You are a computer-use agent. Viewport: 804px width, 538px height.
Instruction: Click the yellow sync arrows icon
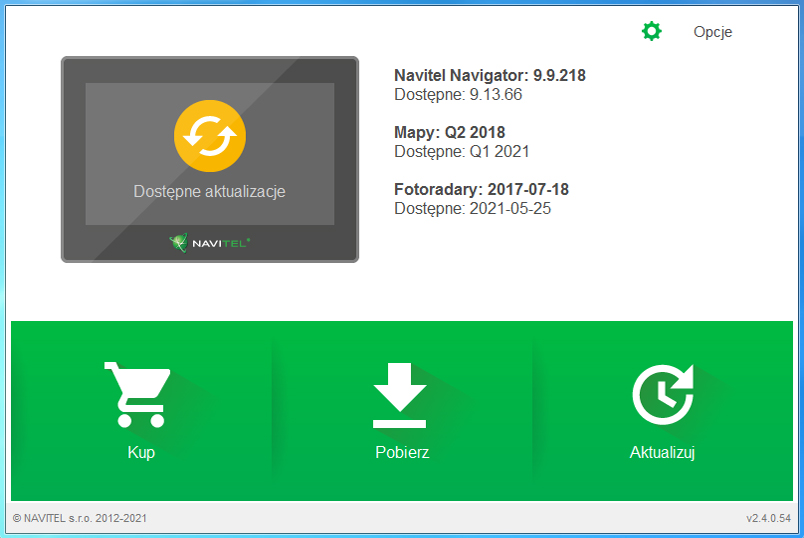point(209,136)
